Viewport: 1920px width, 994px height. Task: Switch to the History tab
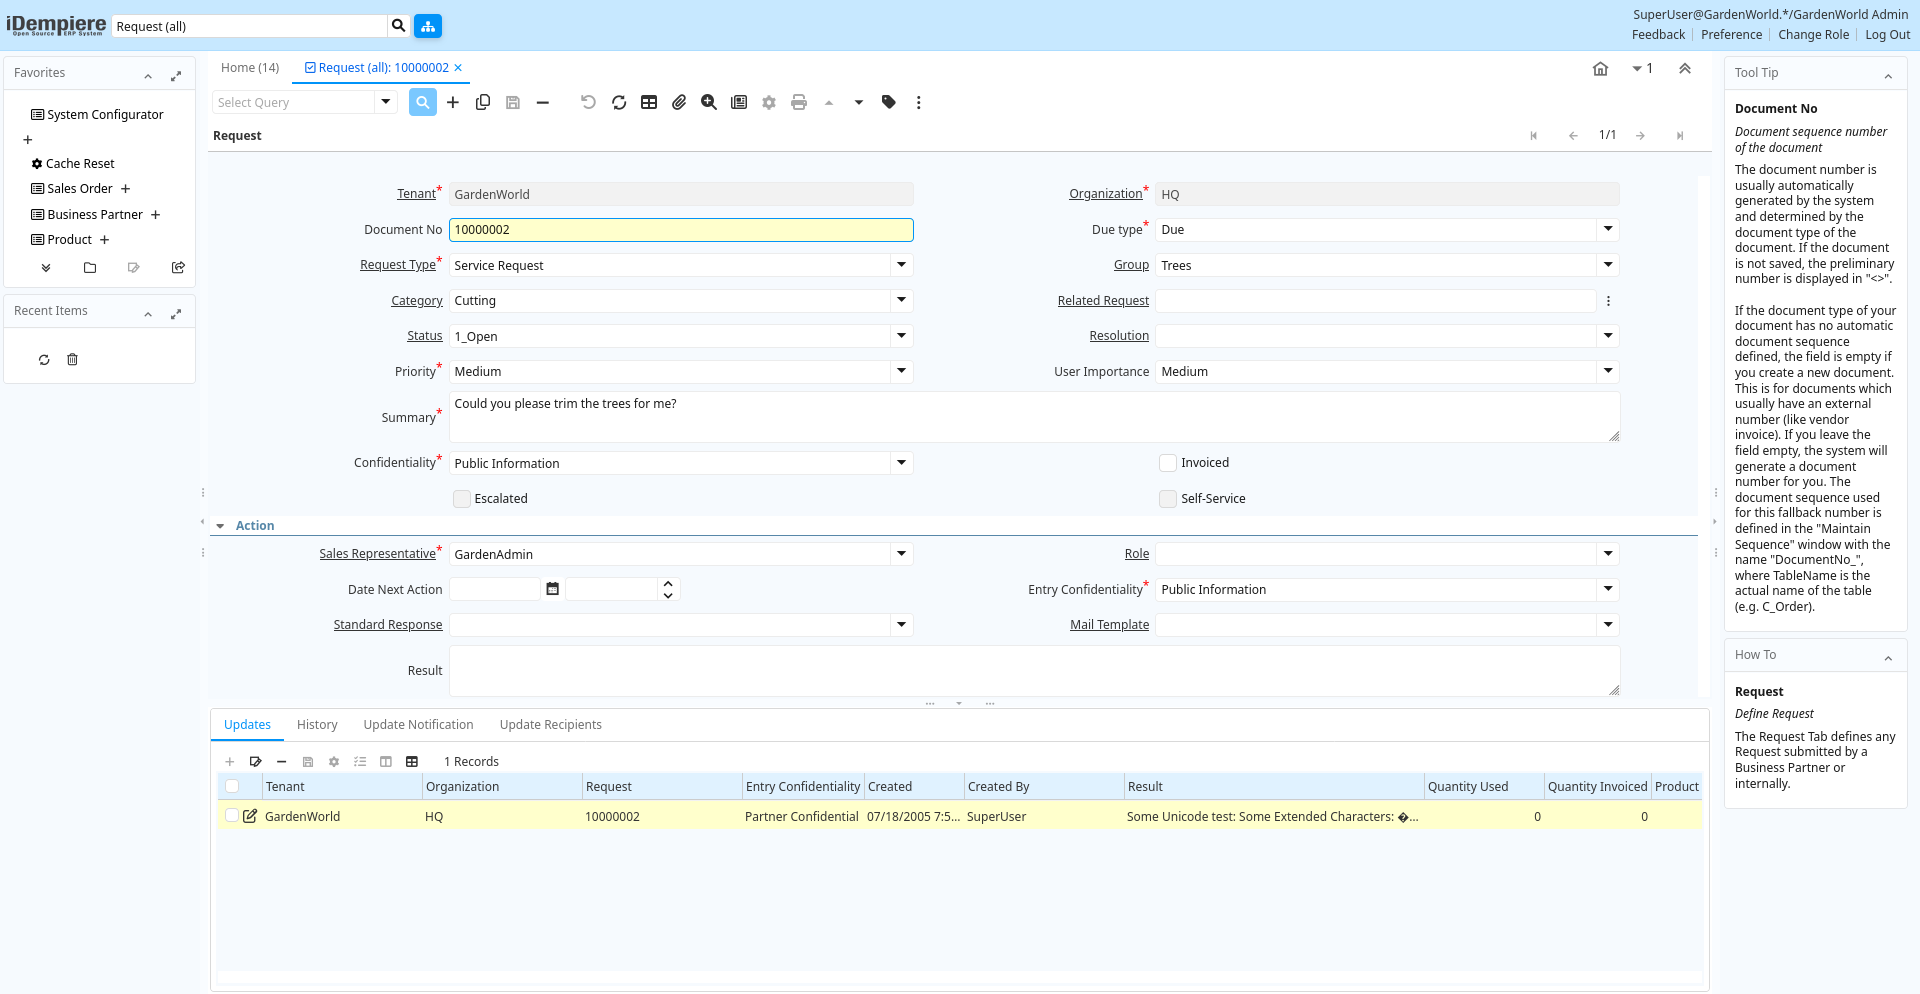[317, 725]
